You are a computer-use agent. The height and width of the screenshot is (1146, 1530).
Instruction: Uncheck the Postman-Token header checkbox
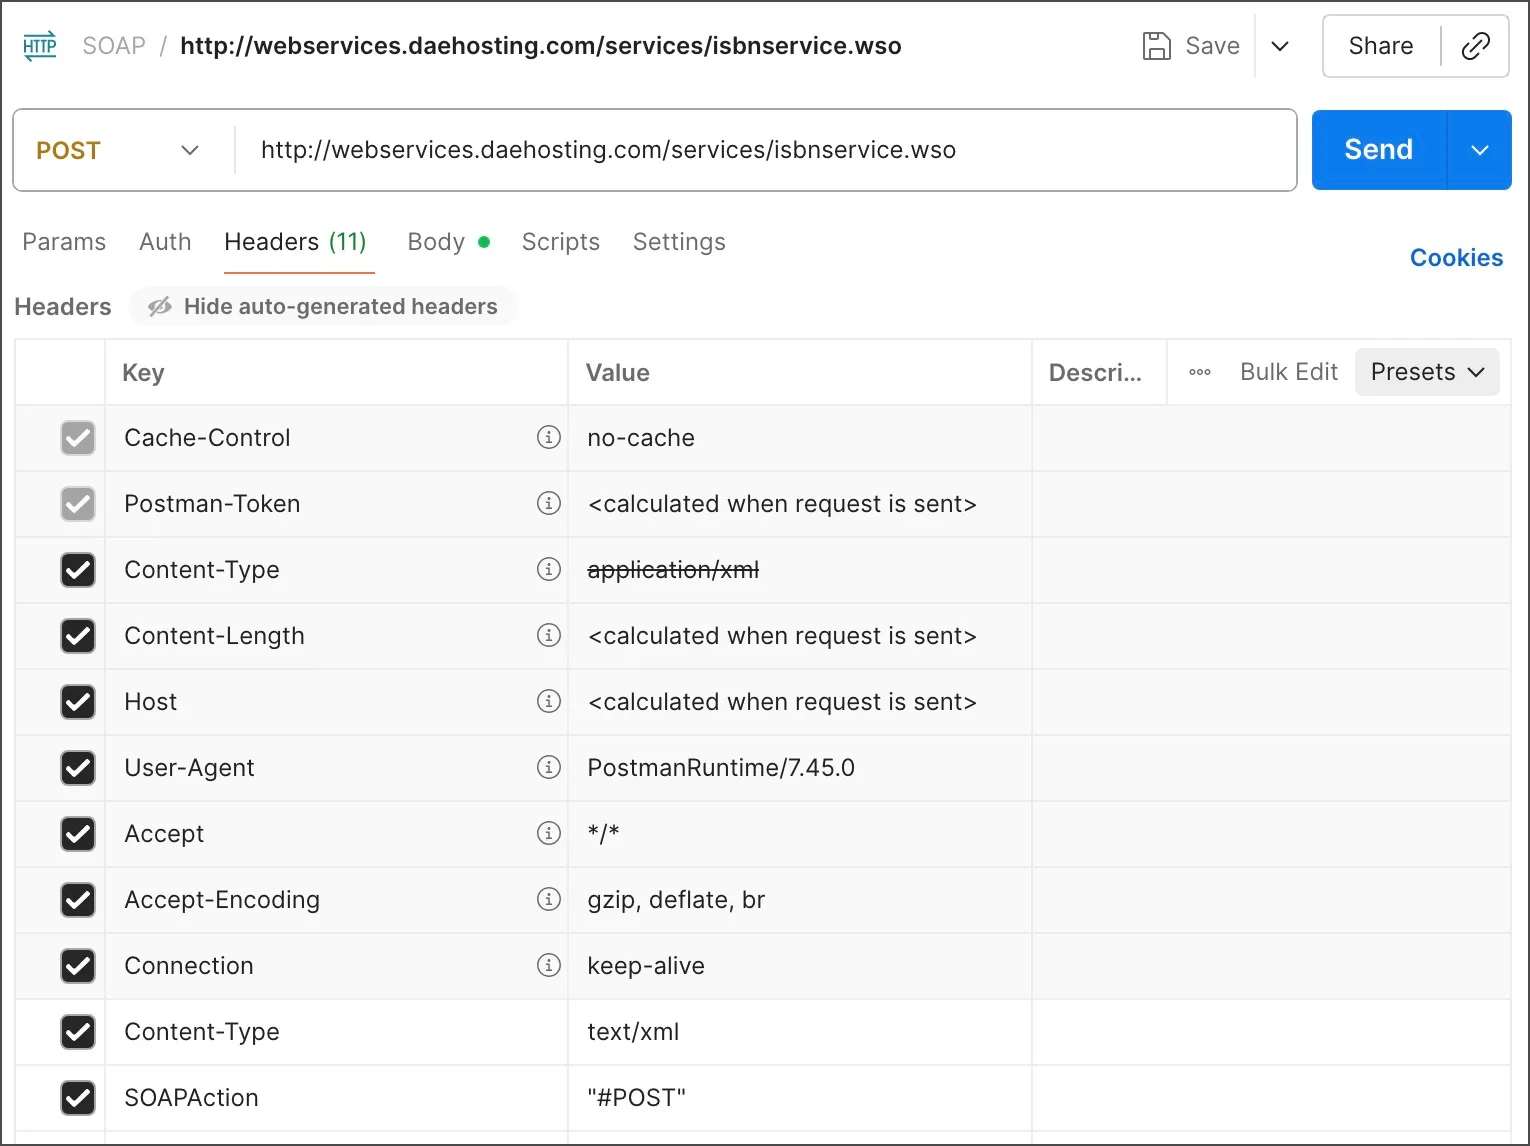tap(78, 504)
